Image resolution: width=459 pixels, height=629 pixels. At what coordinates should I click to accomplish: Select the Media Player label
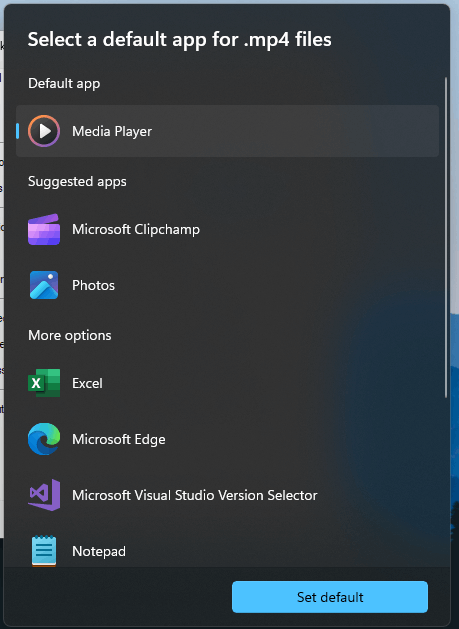click(112, 131)
